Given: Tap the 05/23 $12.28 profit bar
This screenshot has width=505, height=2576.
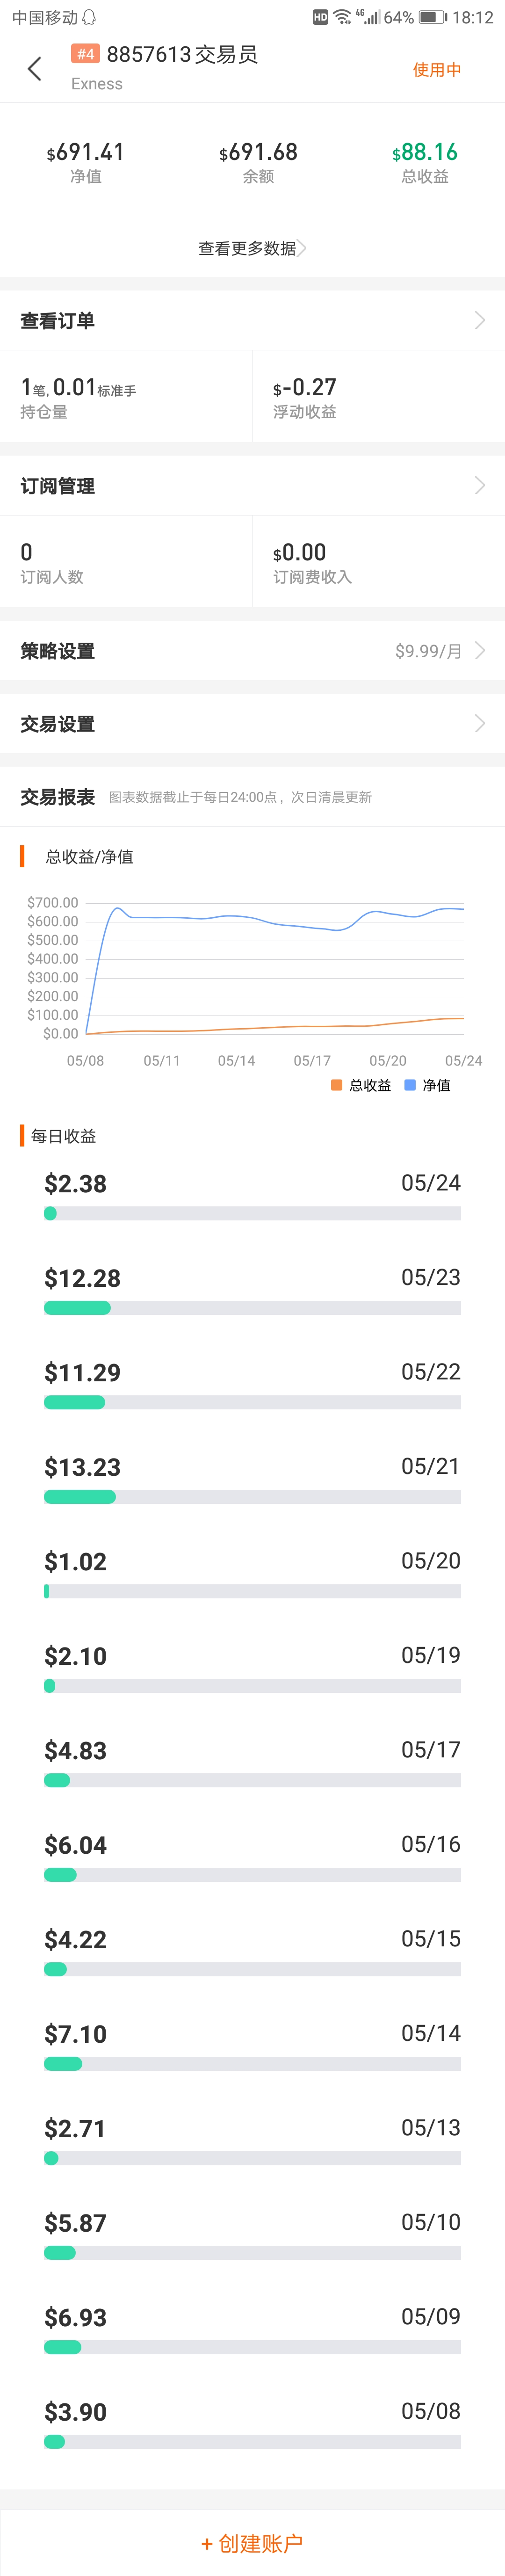Looking at the screenshot, I should pyautogui.click(x=252, y=1308).
